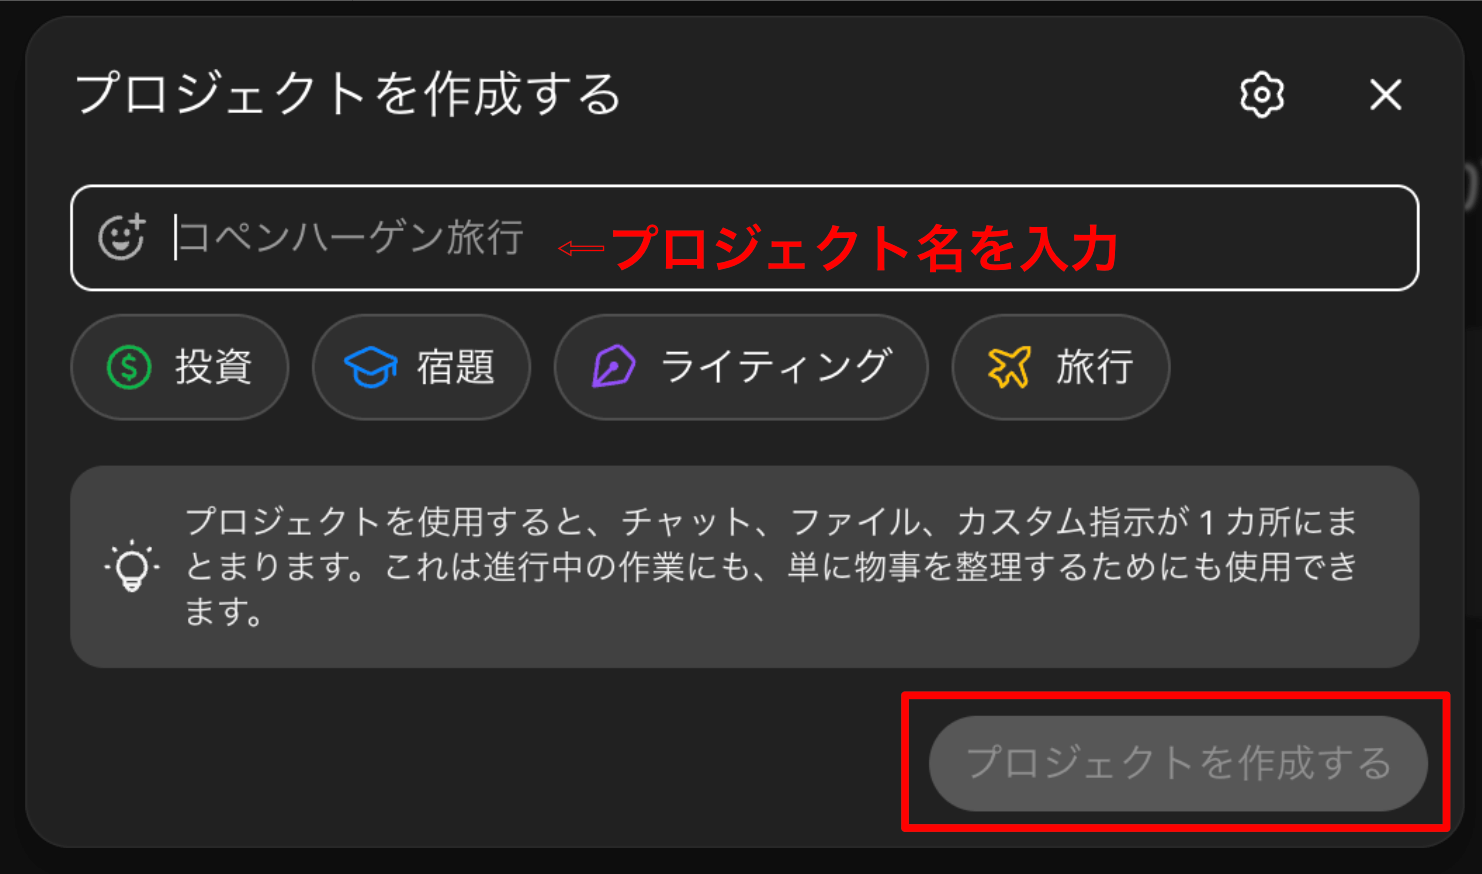The height and width of the screenshot is (874, 1482).
Task: Click the yellow airplane icon
Action: (1009, 367)
